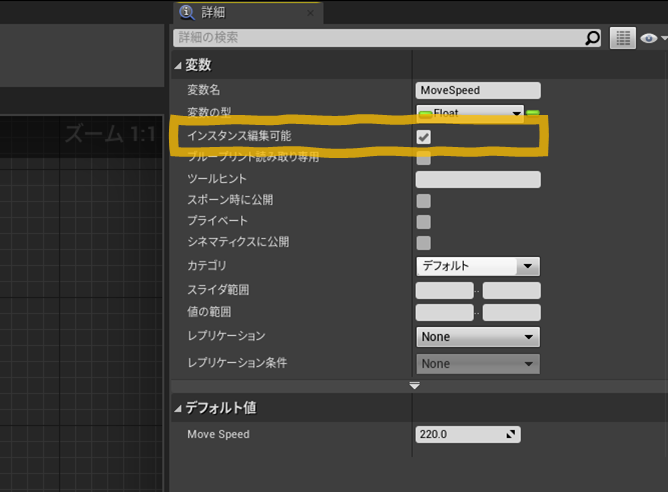The width and height of the screenshot is (668, 492).
Task: Click the スライダ範囲 maximum field
Action: click(x=512, y=291)
